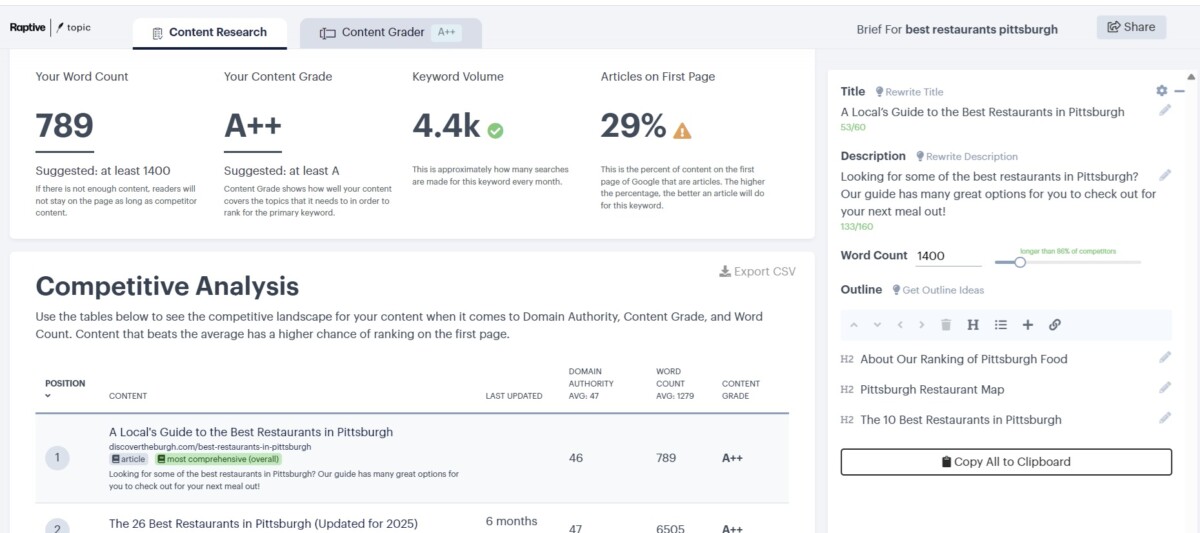The image size is (1200, 533).
Task: Add outline item with plus icon
Action: pos(1027,325)
